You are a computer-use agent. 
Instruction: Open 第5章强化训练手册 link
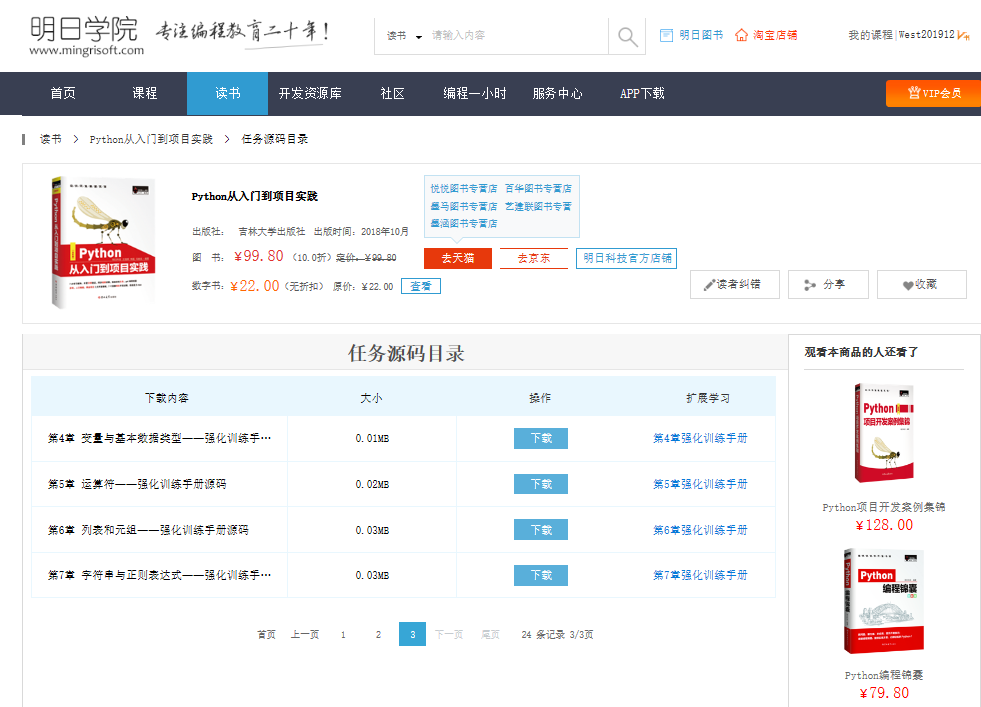click(x=700, y=484)
